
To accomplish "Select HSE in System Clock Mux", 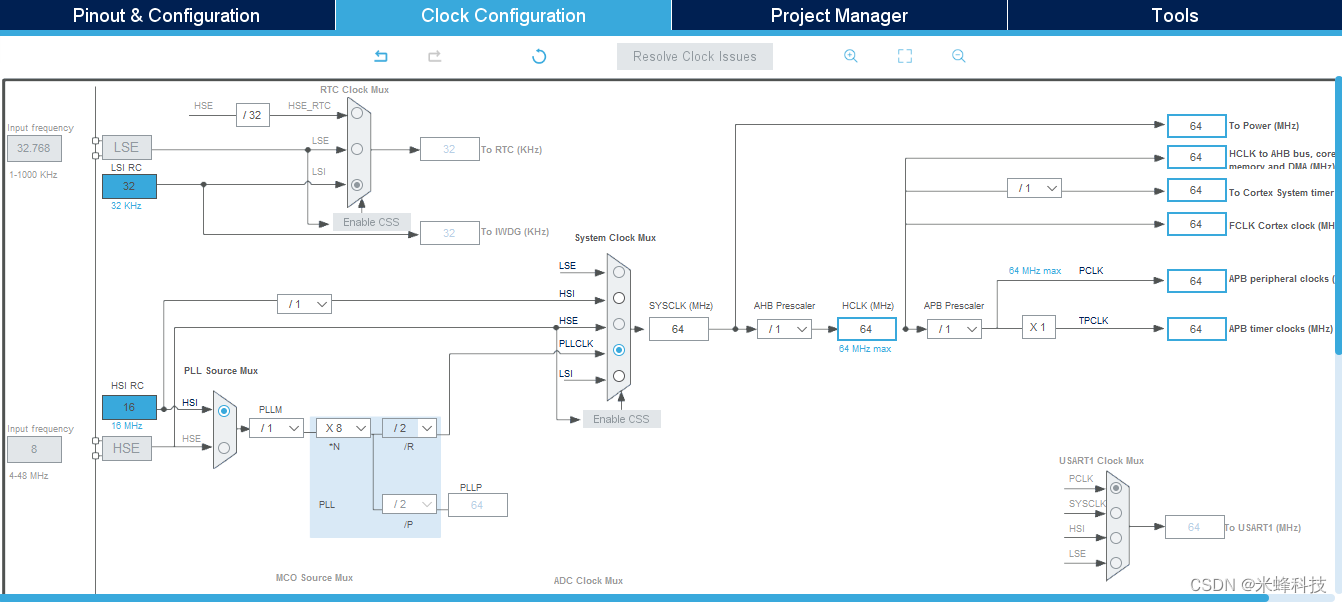I will pyautogui.click(x=619, y=324).
